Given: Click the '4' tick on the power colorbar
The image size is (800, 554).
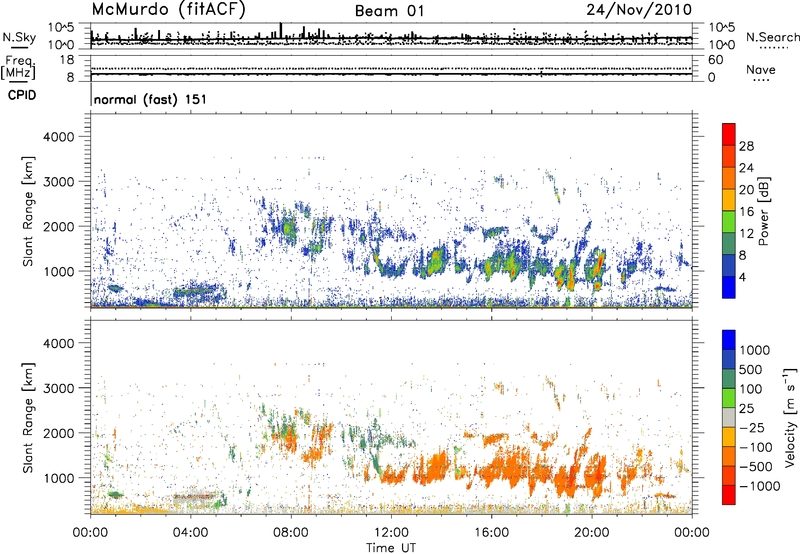Looking at the screenshot, I should 743,278.
